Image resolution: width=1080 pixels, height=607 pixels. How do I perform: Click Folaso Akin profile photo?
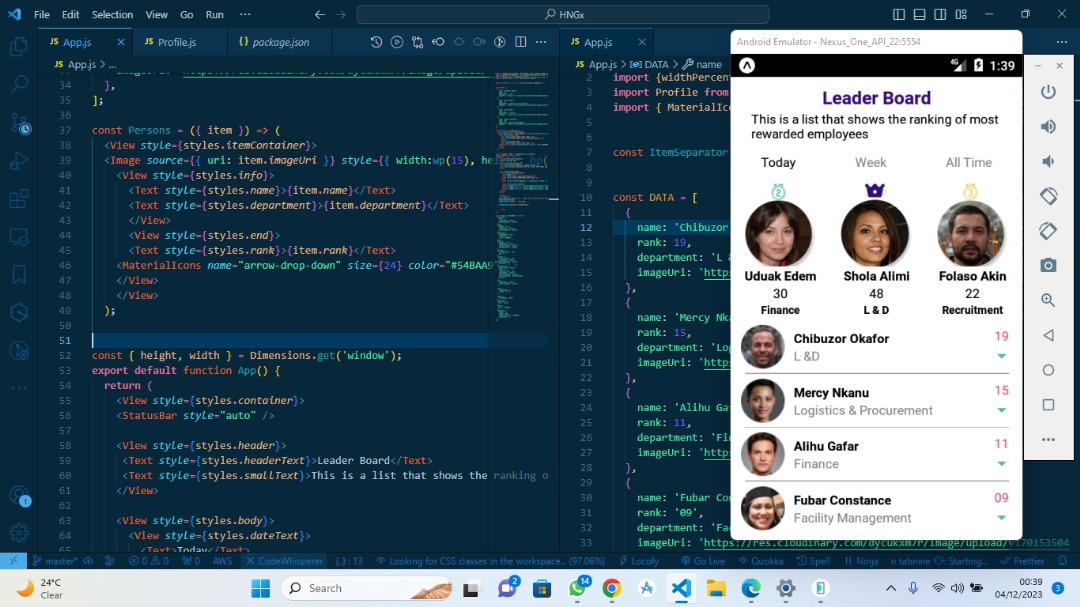click(970, 234)
